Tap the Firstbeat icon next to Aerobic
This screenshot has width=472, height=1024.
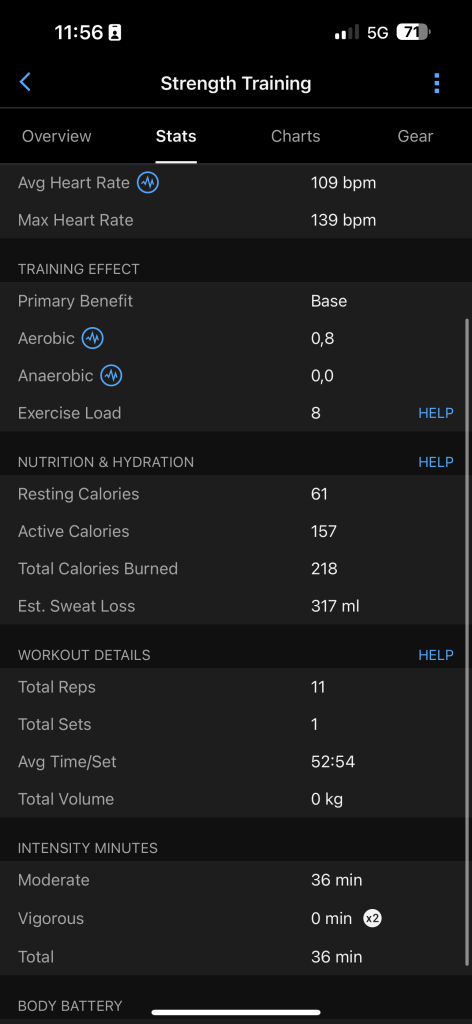[x=93, y=338]
